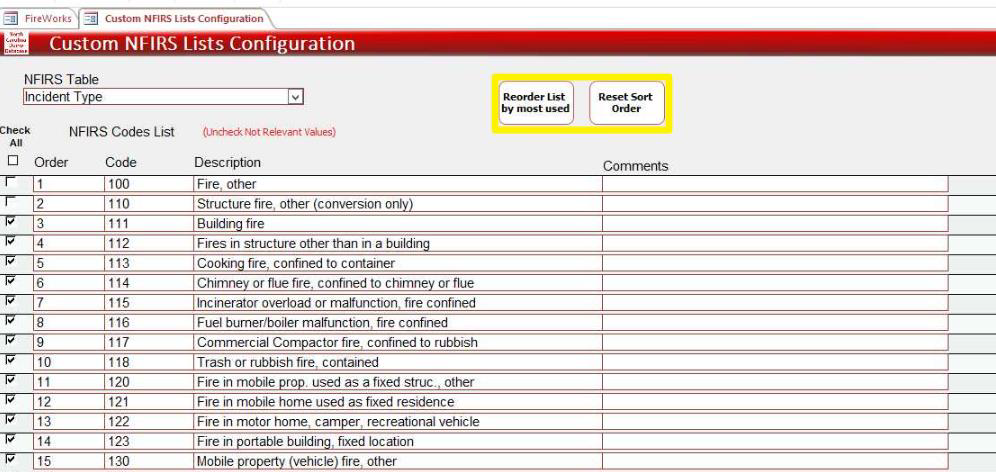Toggle the Check All checkbox

click(13, 160)
